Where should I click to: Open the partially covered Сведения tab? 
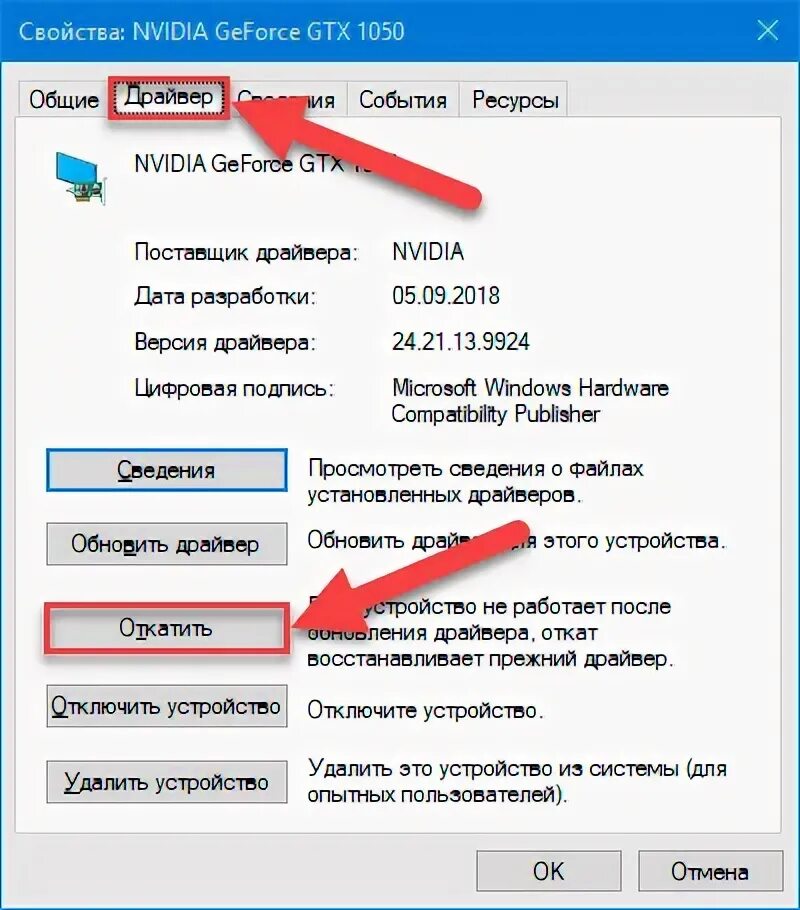point(289,100)
